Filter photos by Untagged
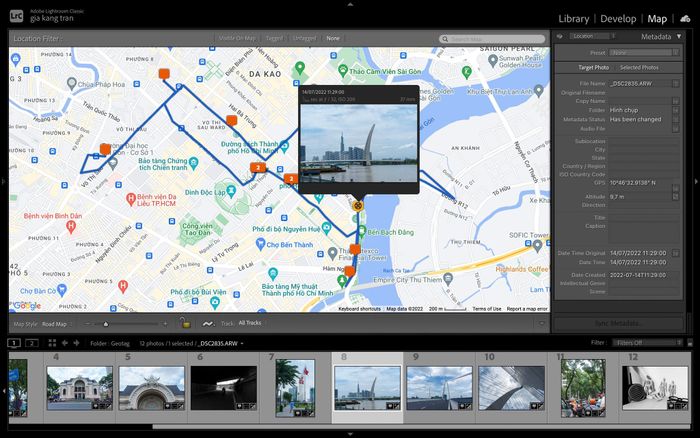Viewport: 700px width, 438px height. 304,38
